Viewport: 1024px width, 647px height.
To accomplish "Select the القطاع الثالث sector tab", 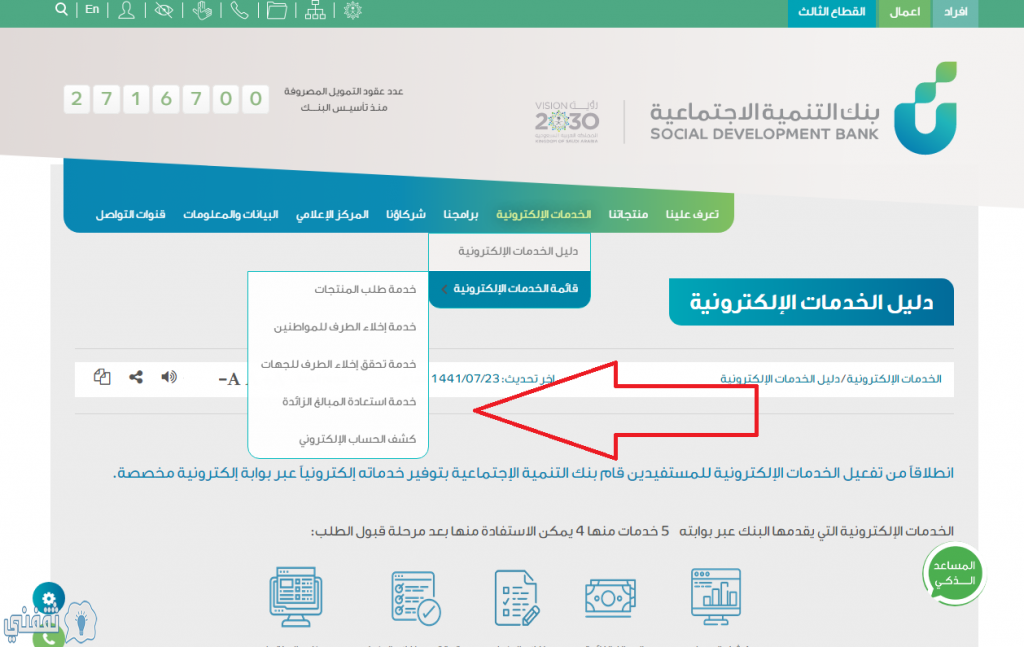I will point(831,12).
